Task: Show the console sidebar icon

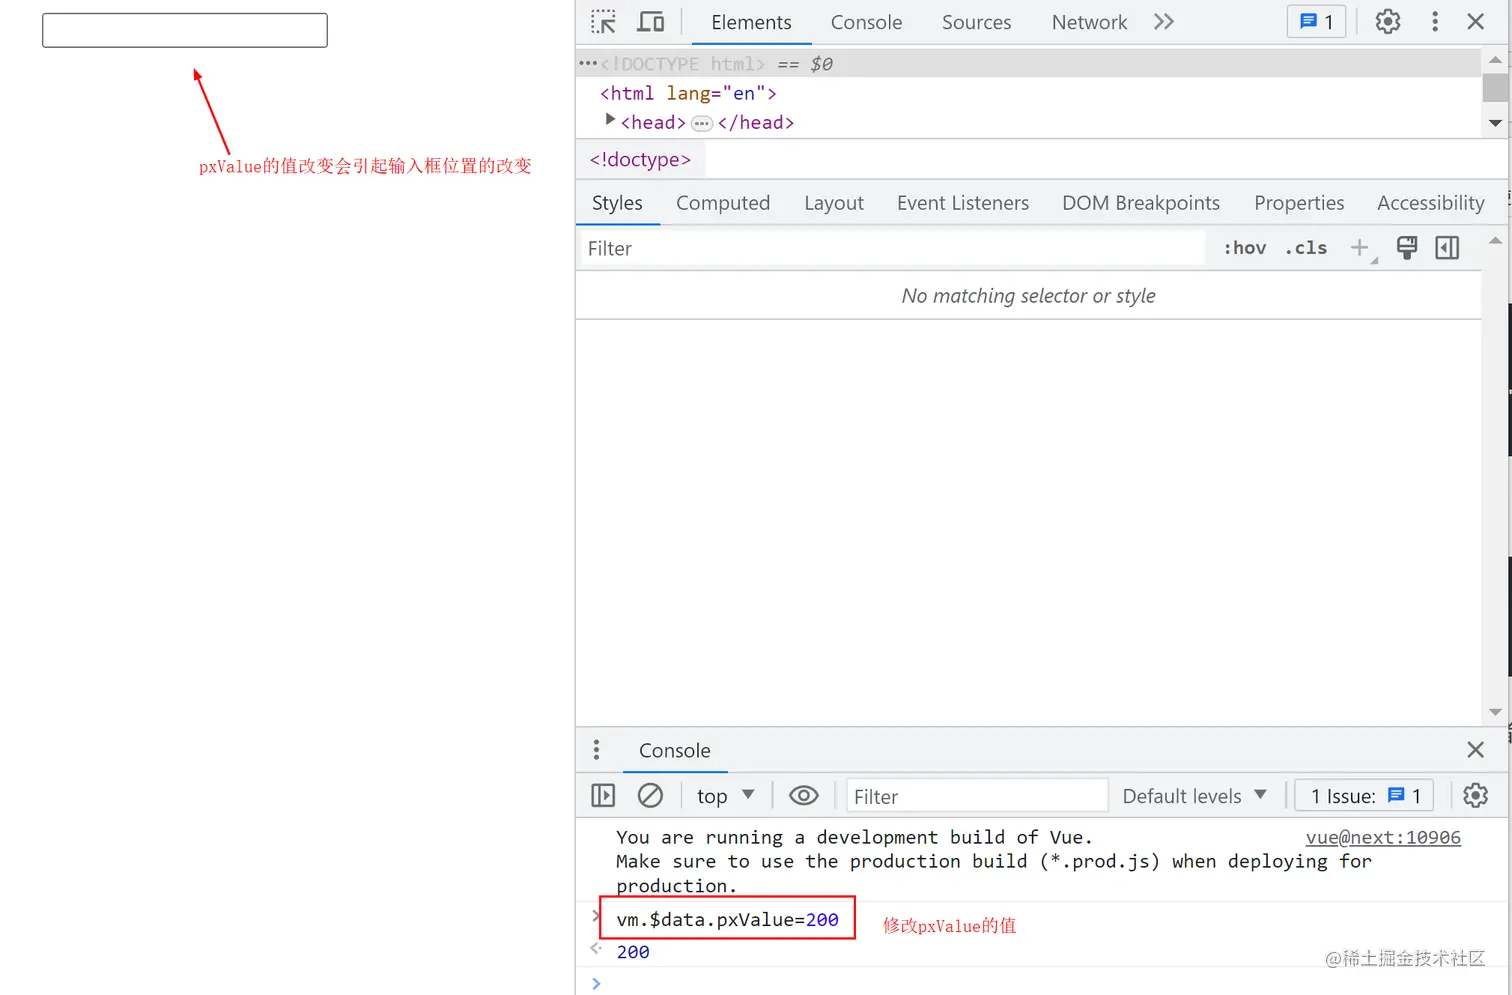Action: pyautogui.click(x=603, y=796)
